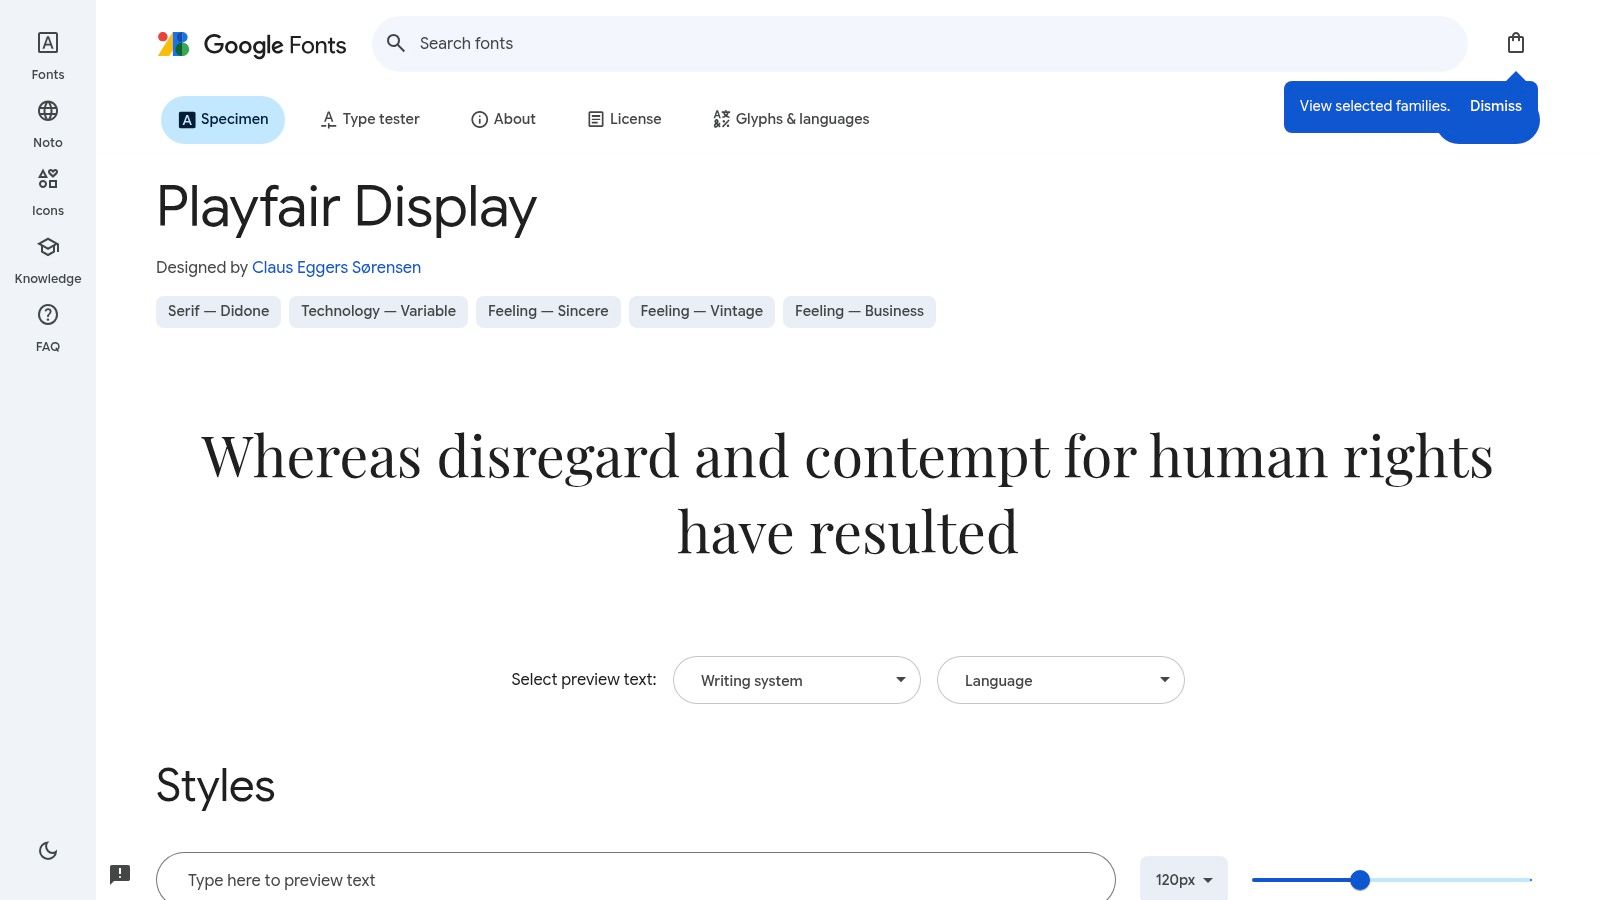Open the License tab
Viewport: 1600px width, 900px height.
(624, 120)
